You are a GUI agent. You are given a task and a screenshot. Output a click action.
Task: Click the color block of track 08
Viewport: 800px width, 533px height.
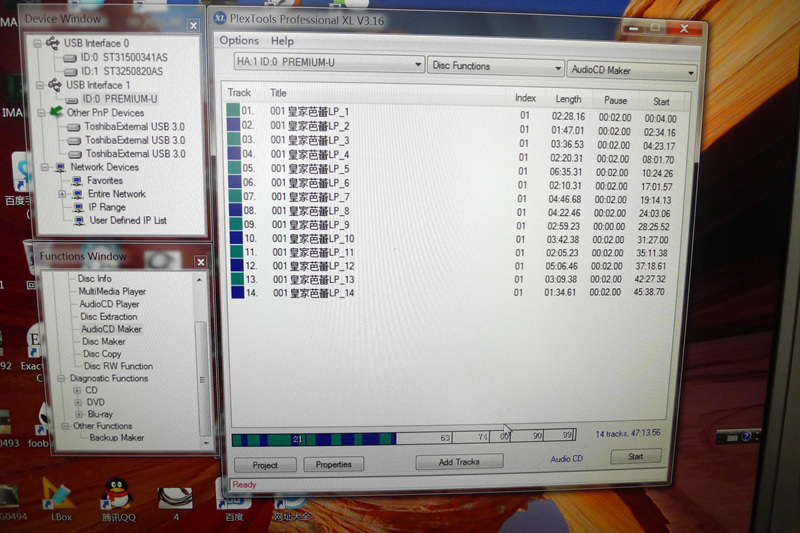click(235, 210)
